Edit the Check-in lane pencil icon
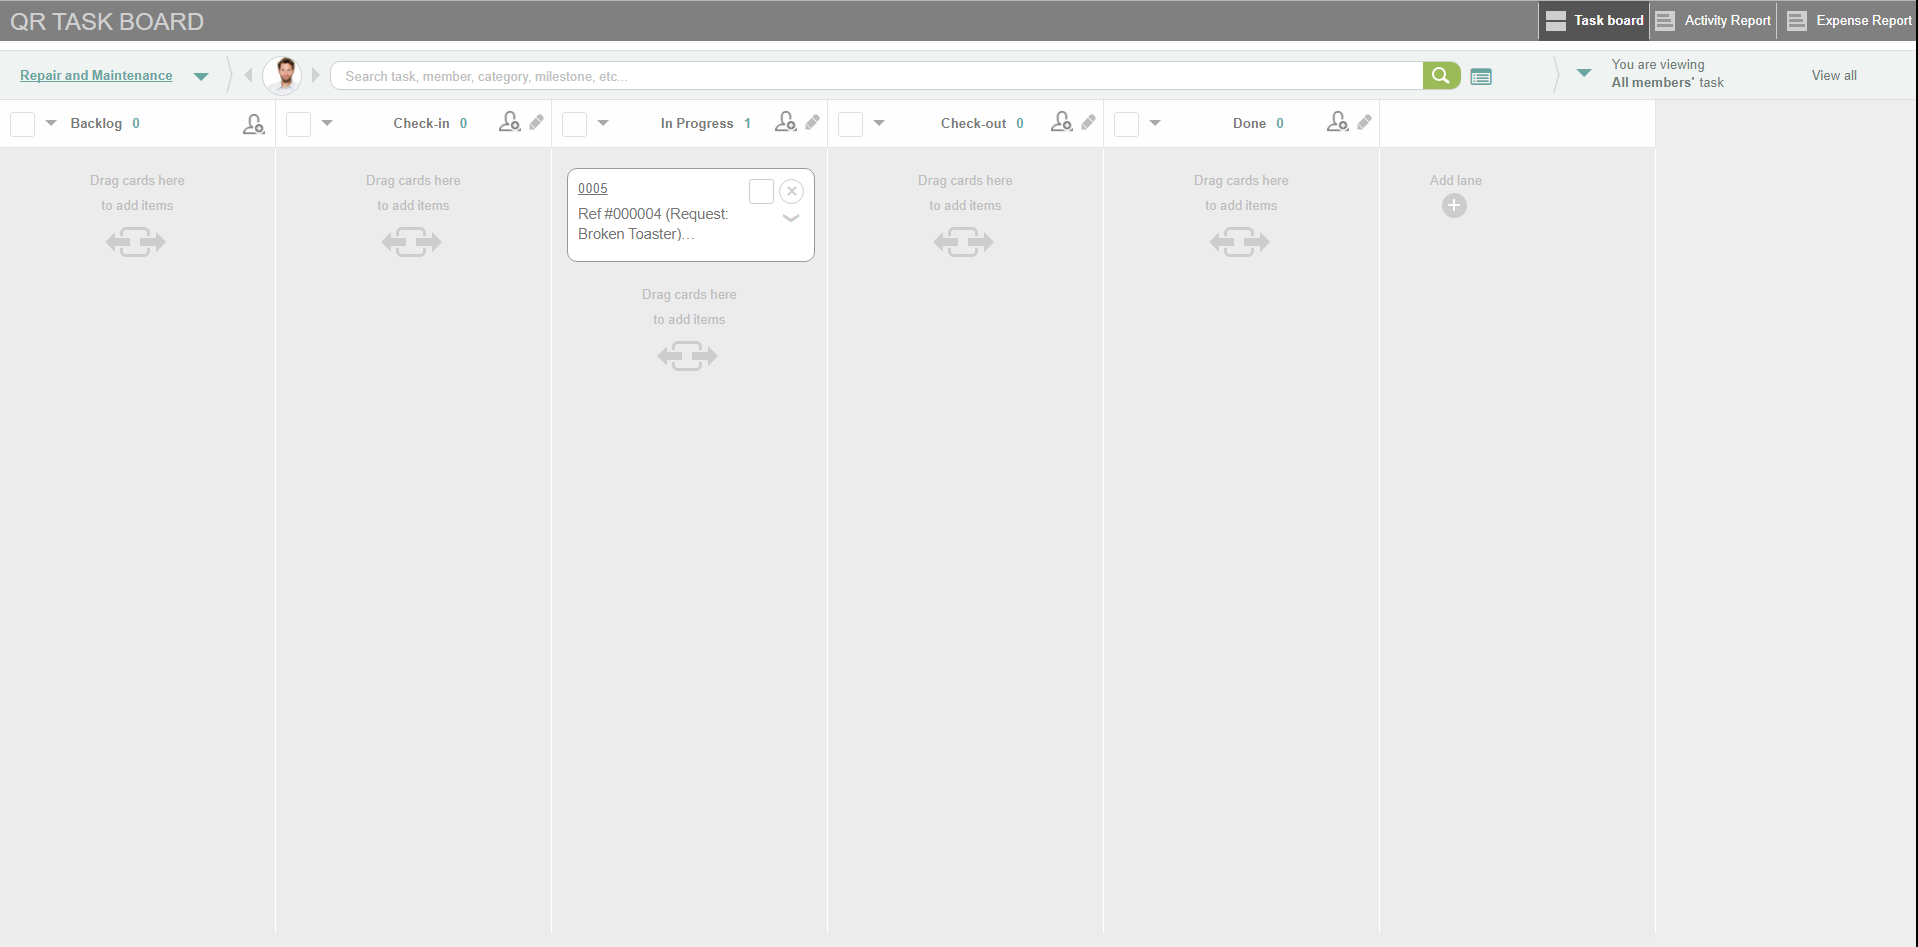 pyautogui.click(x=536, y=122)
